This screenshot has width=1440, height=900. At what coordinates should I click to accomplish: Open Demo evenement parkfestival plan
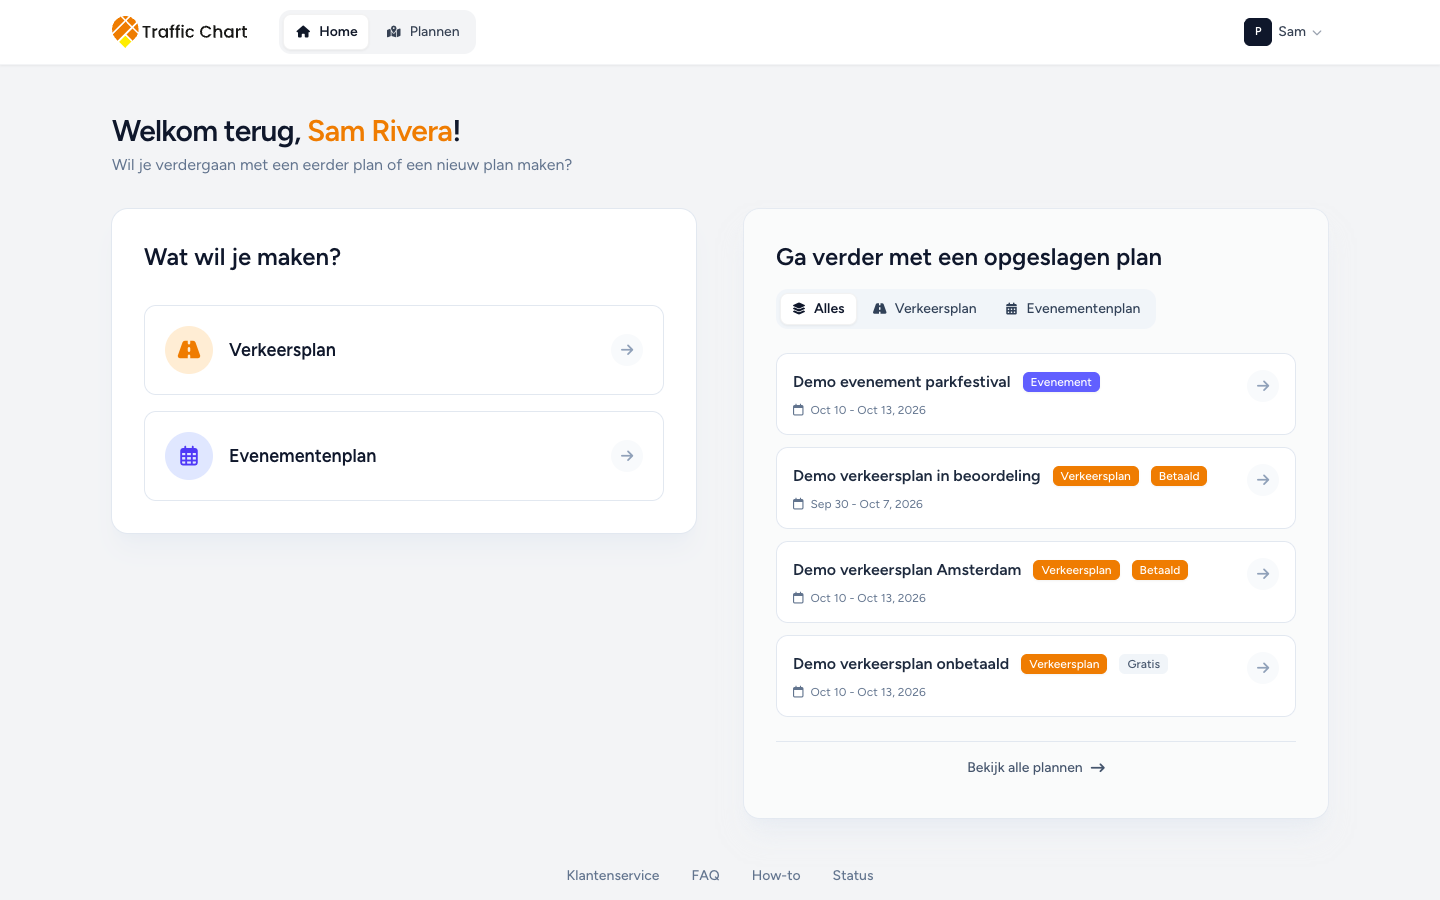[x=1036, y=394]
